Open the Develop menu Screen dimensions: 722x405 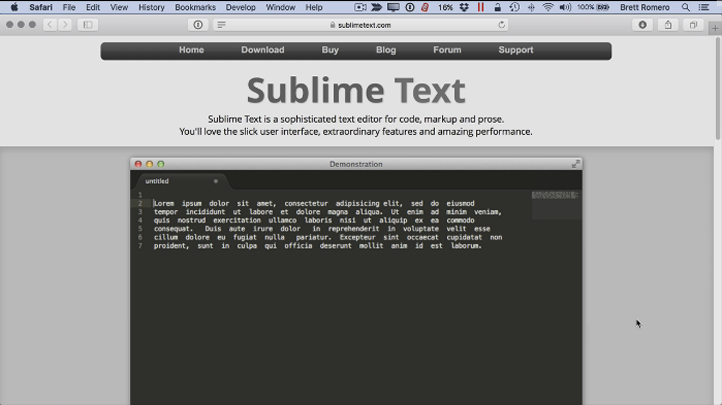[x=240, y=7]
